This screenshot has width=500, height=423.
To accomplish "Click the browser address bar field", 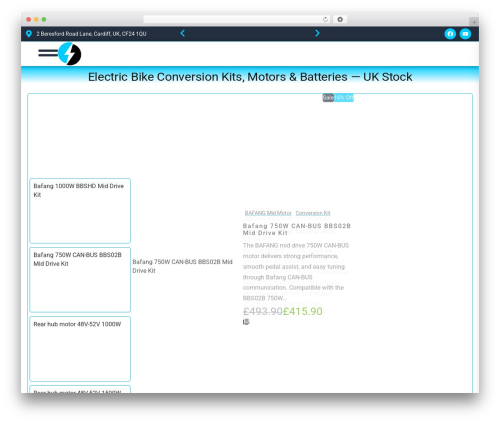I will point(237,20).
